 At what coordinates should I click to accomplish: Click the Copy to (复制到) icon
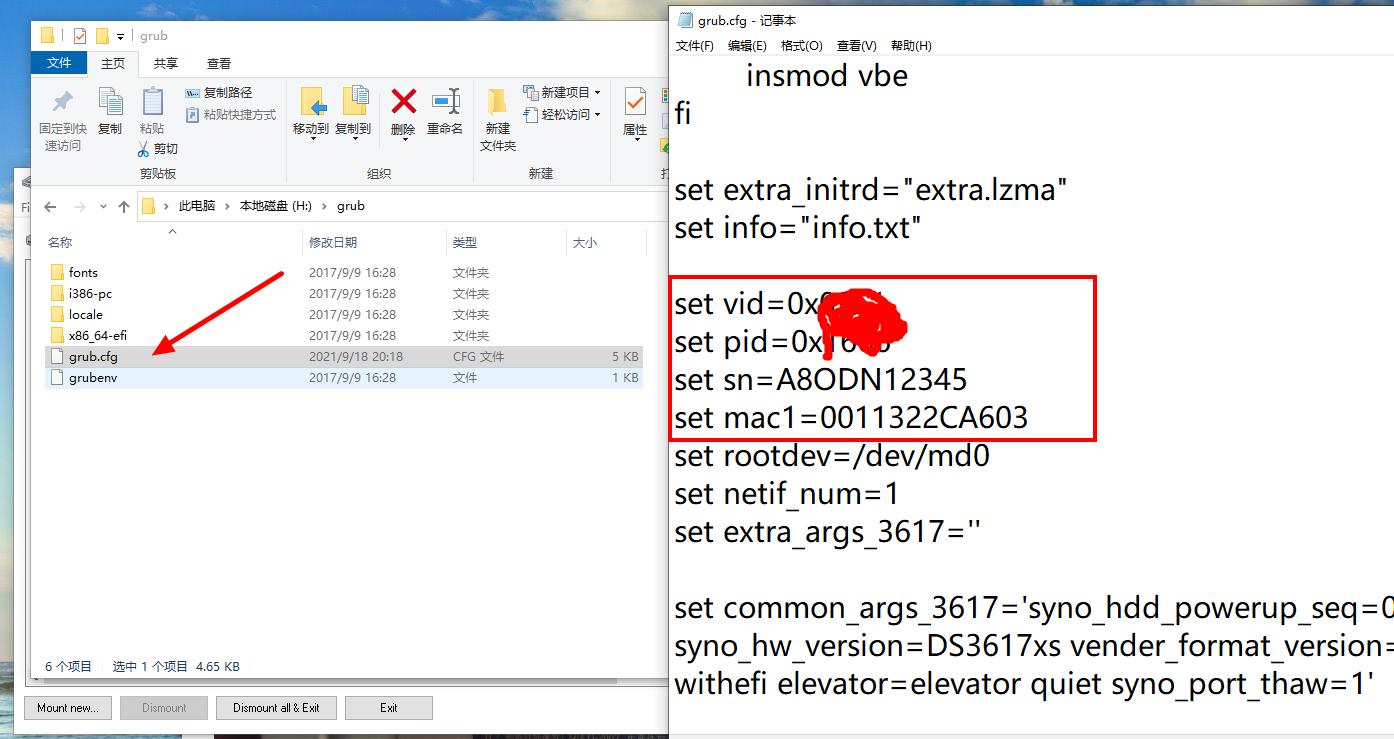(x=354, y=102)
